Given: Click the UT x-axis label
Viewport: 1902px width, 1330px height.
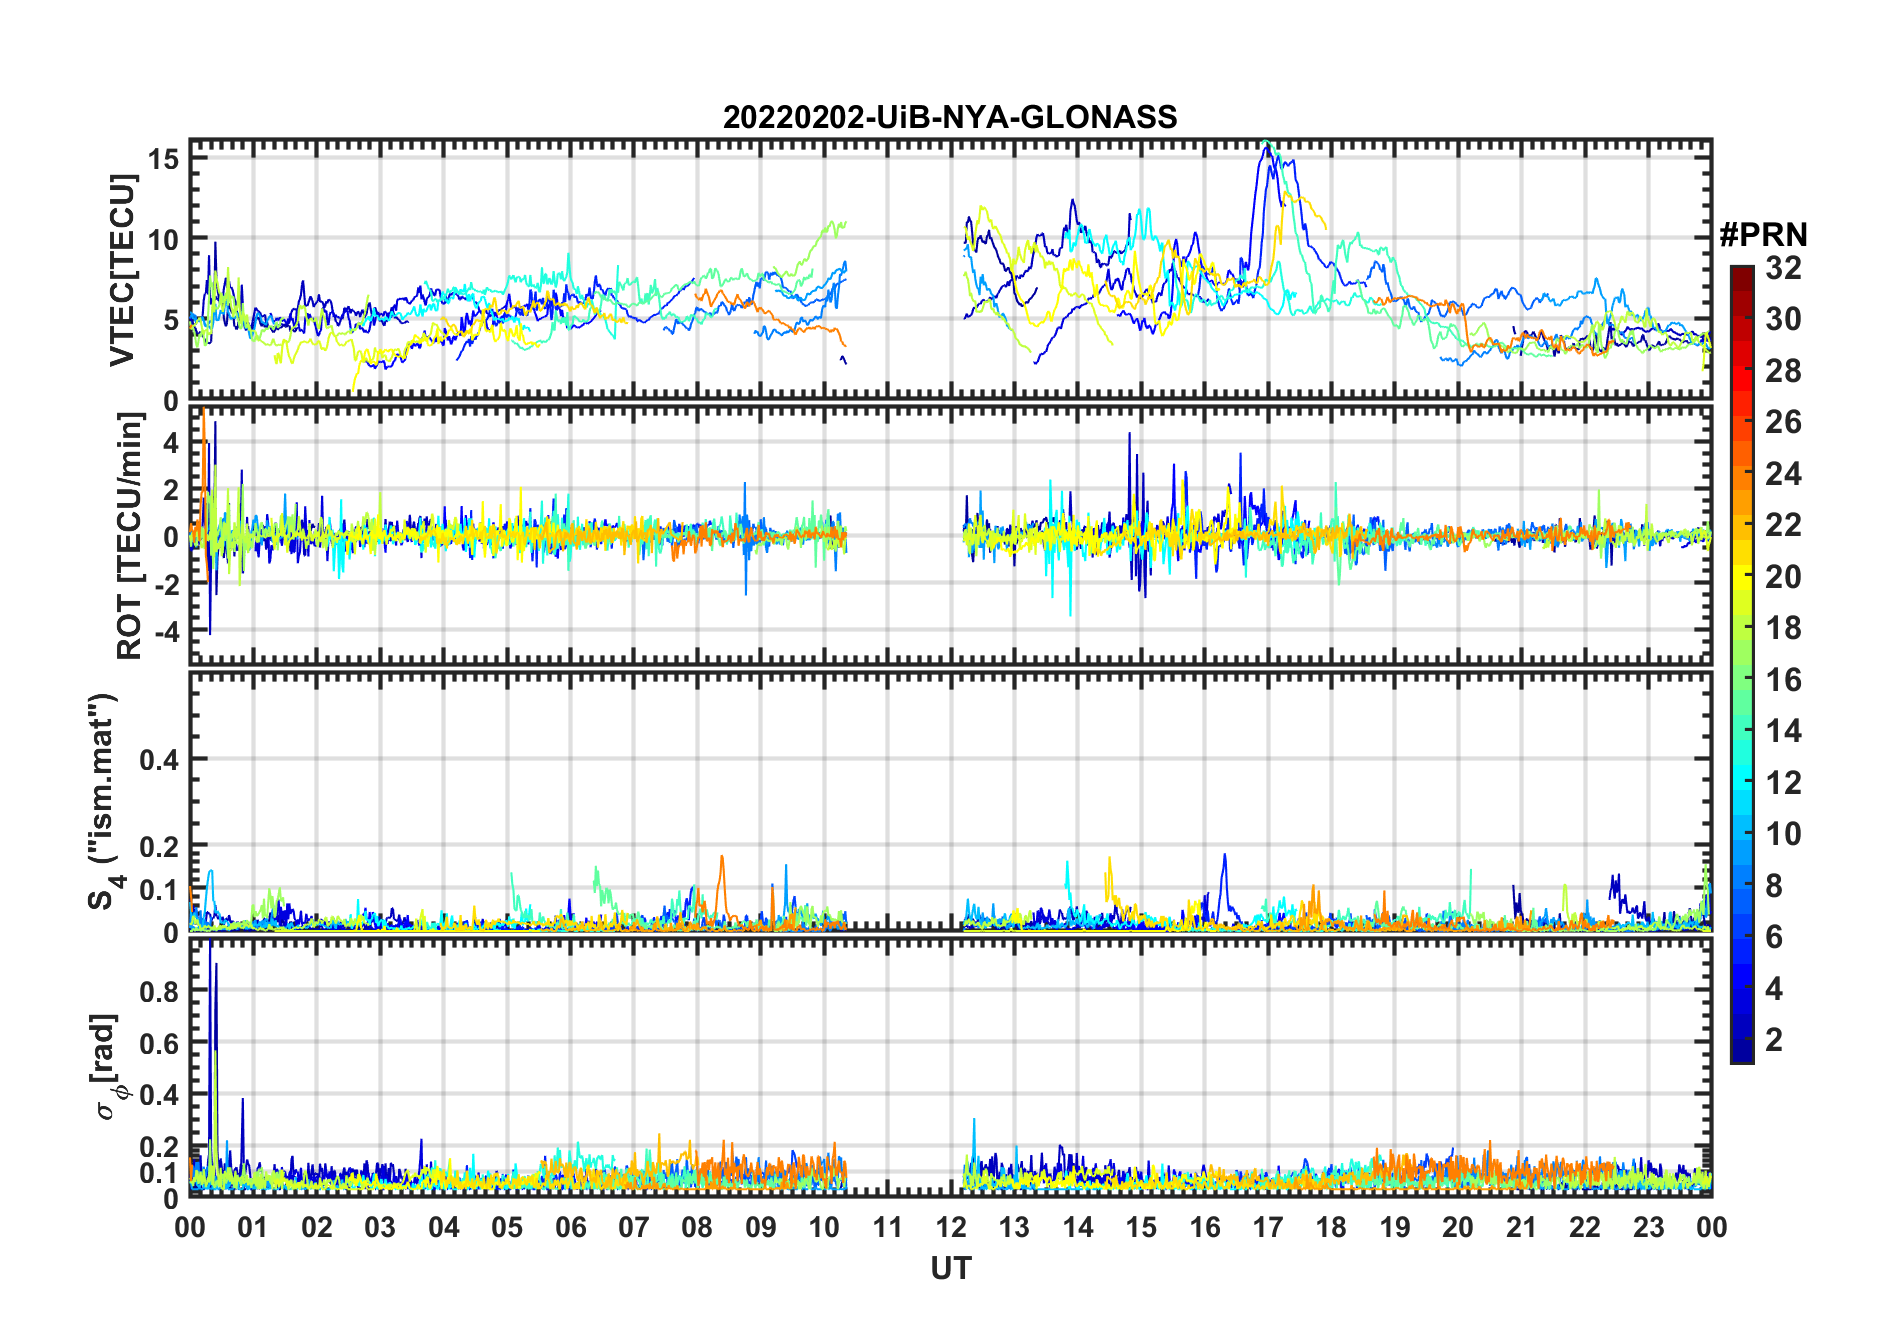Looking at the screenshot, I should pos(950,1268).
